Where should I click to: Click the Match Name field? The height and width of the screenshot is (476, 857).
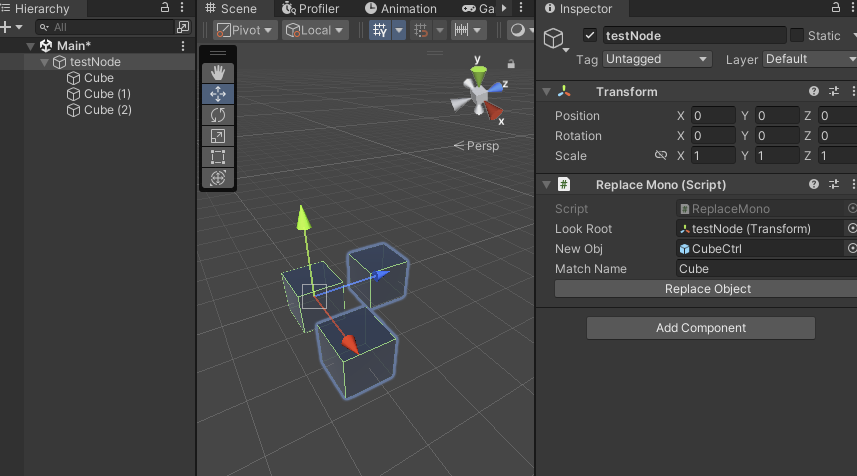(x=766, y=269)
